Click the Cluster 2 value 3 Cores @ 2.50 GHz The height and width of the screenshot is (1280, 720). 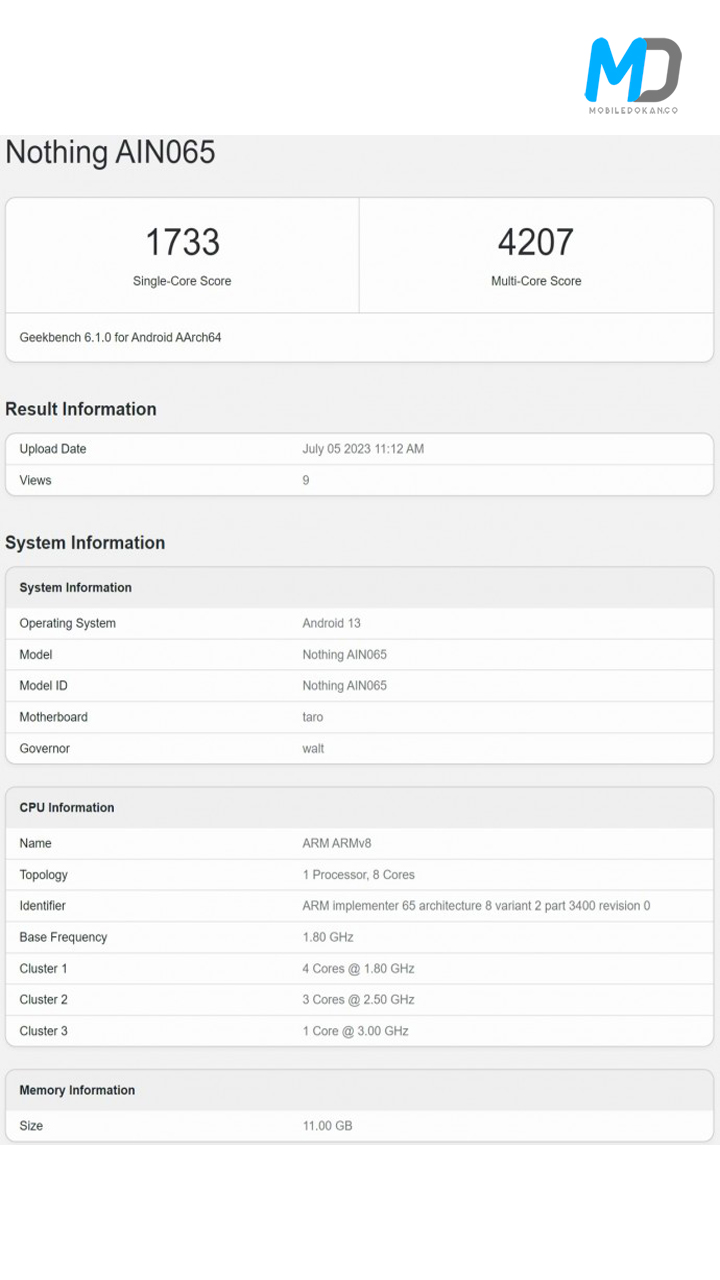pyautogui.click(x=358, y=999)
